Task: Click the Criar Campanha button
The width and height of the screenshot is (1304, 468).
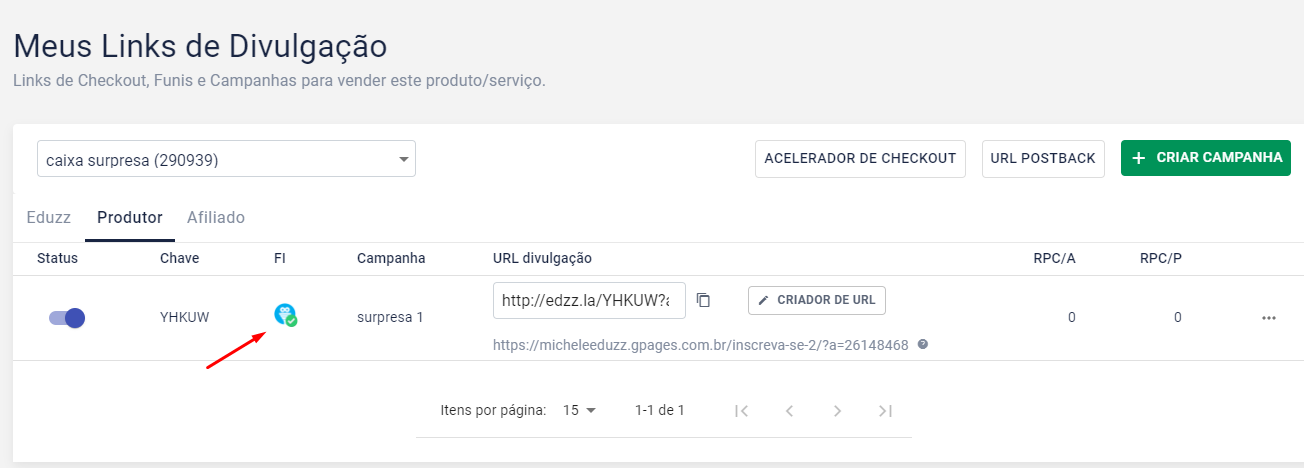Action: pyautogui.click(x=1206, y=158)
